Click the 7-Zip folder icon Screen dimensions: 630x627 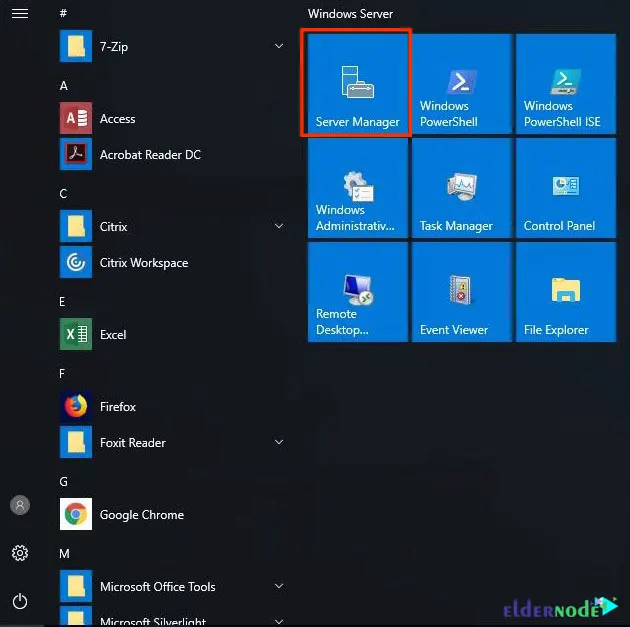(x=76, y=46)
